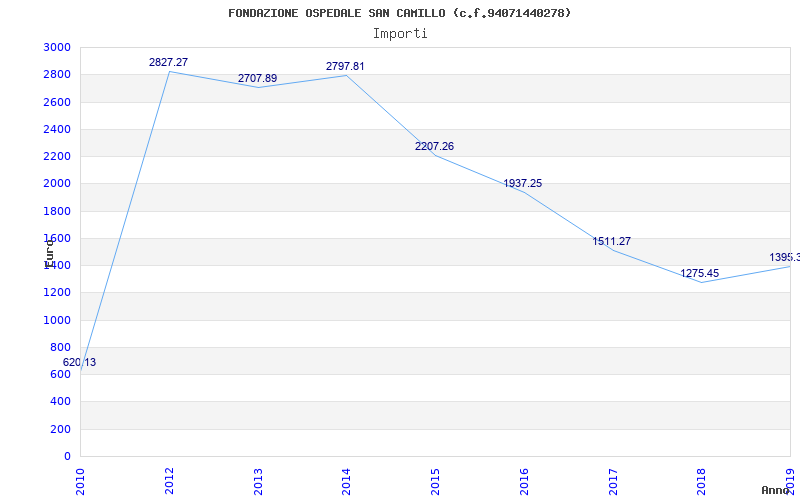
Task: Select the 620.13 data label
Action: [x=79, y=362]
